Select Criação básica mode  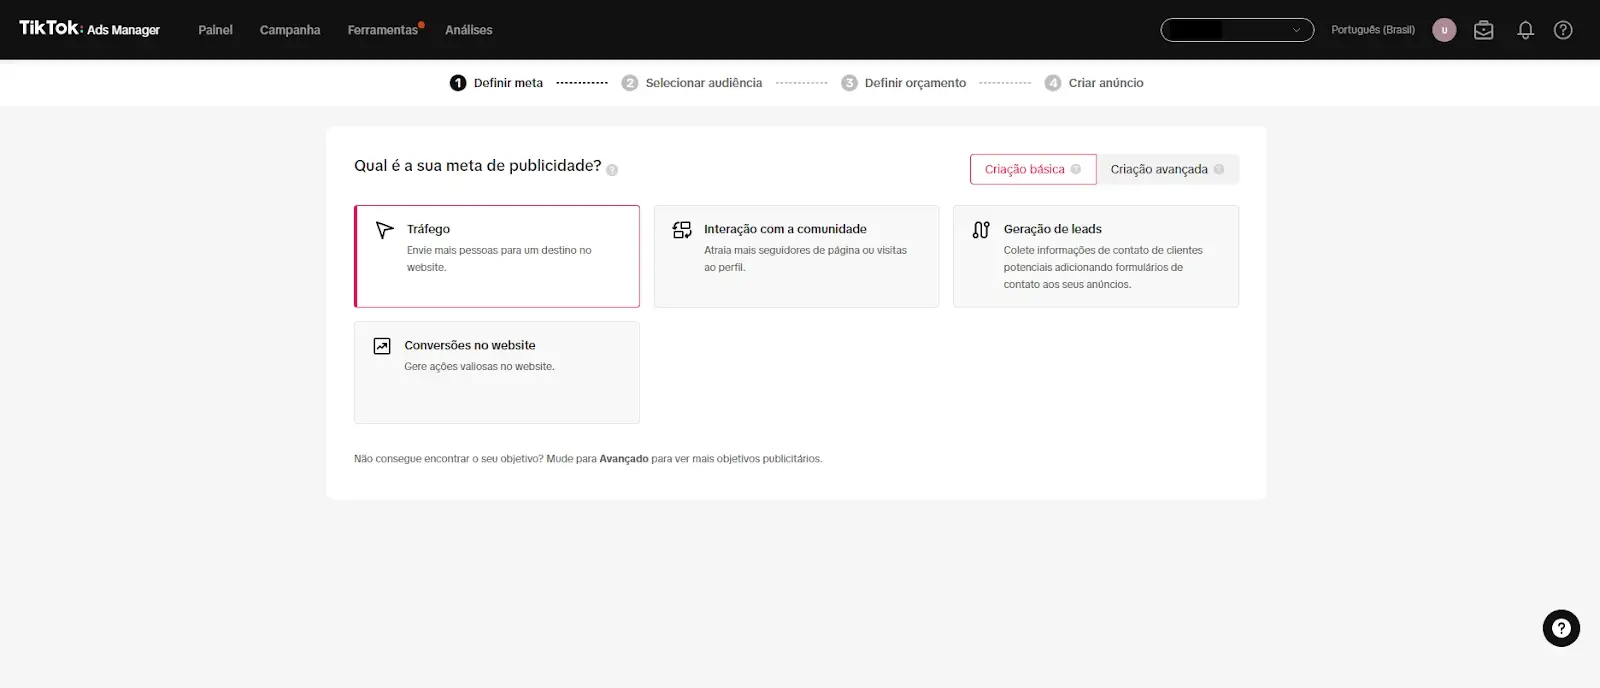pos(1033,169)
